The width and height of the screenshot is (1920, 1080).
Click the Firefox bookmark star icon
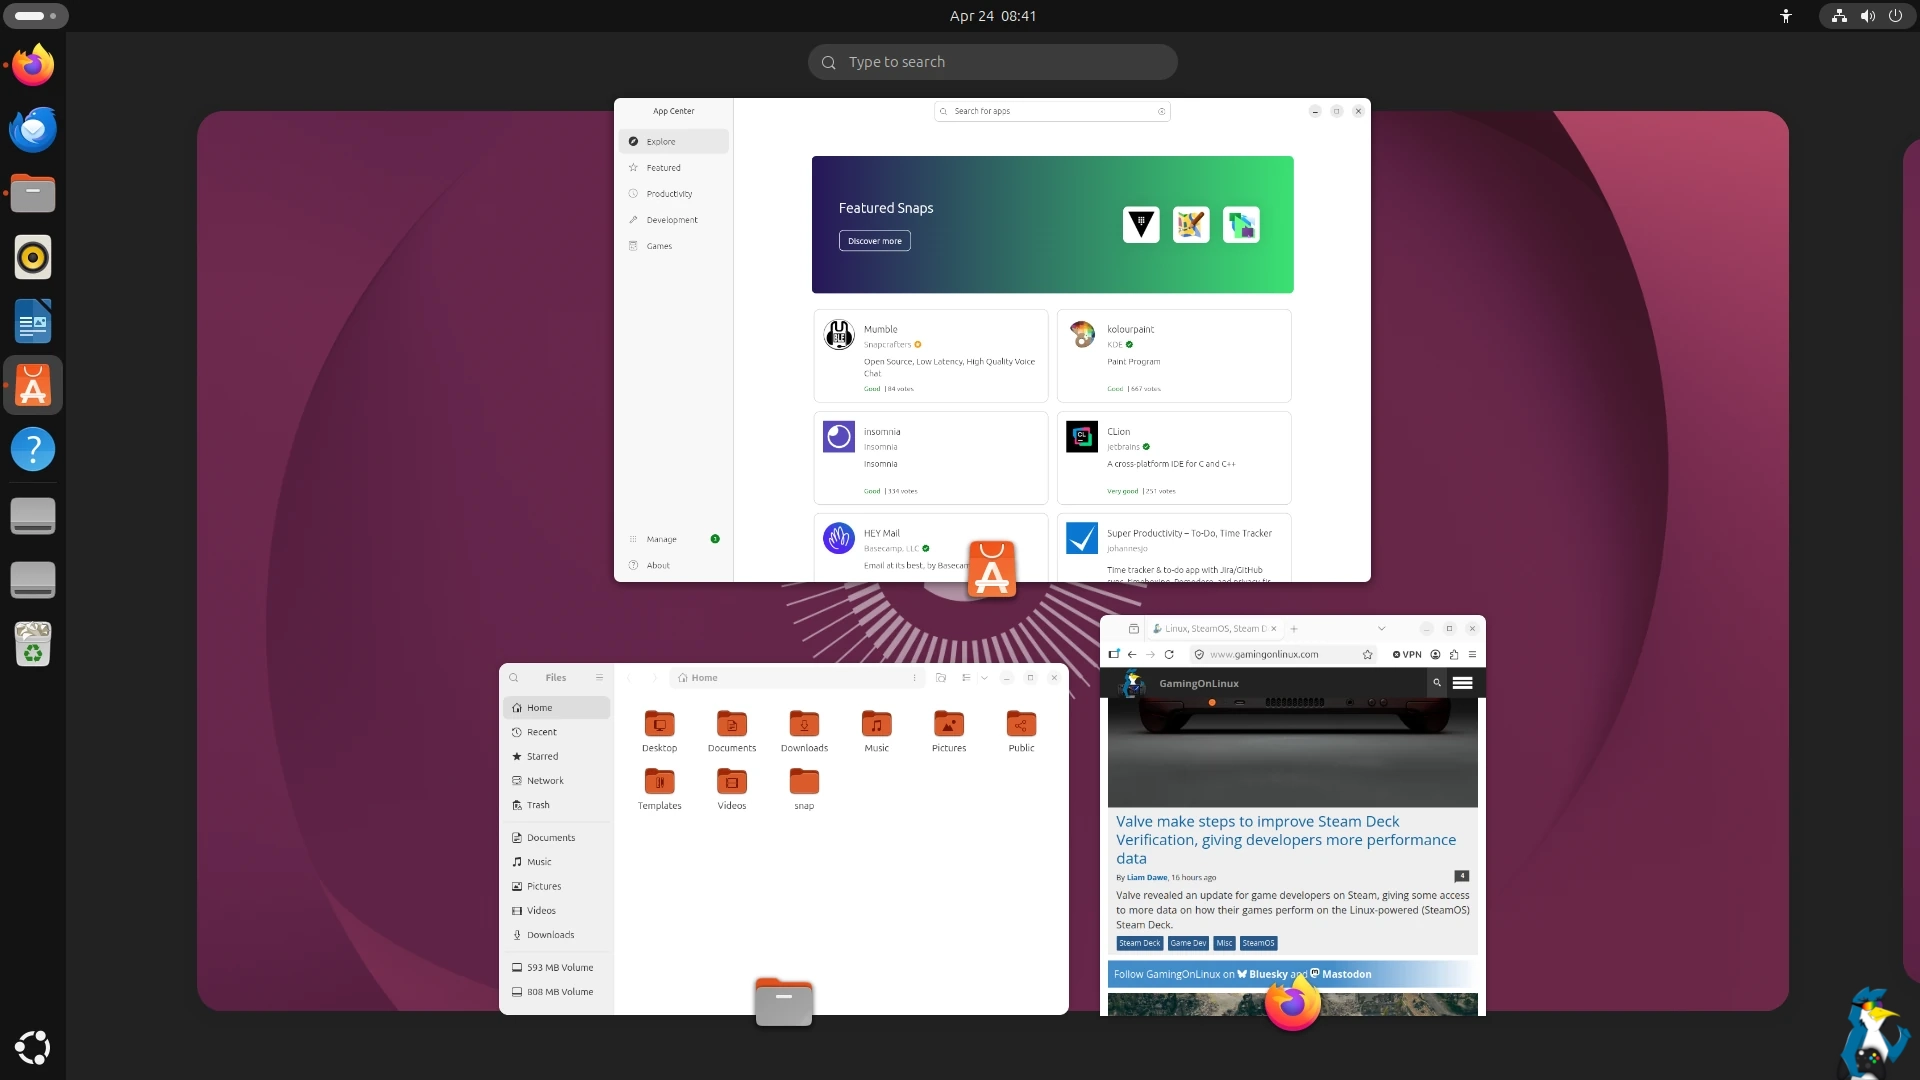point(1367,655)
